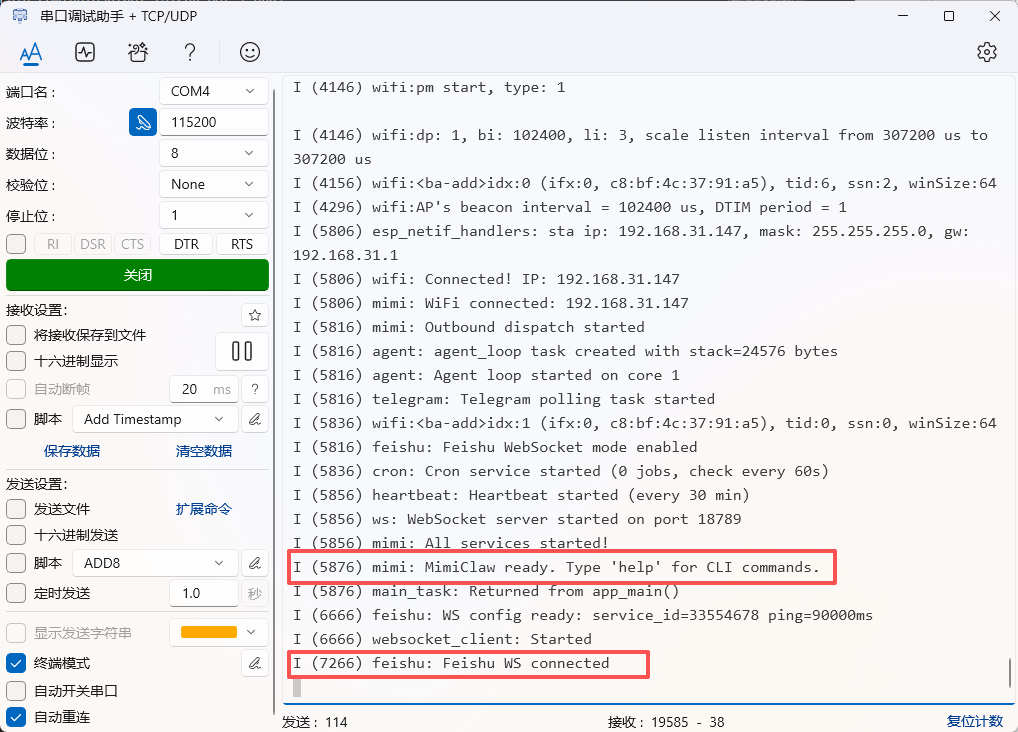Click the green 关闭 port button
Viewport: 1018px width, 732px height.
137,275
